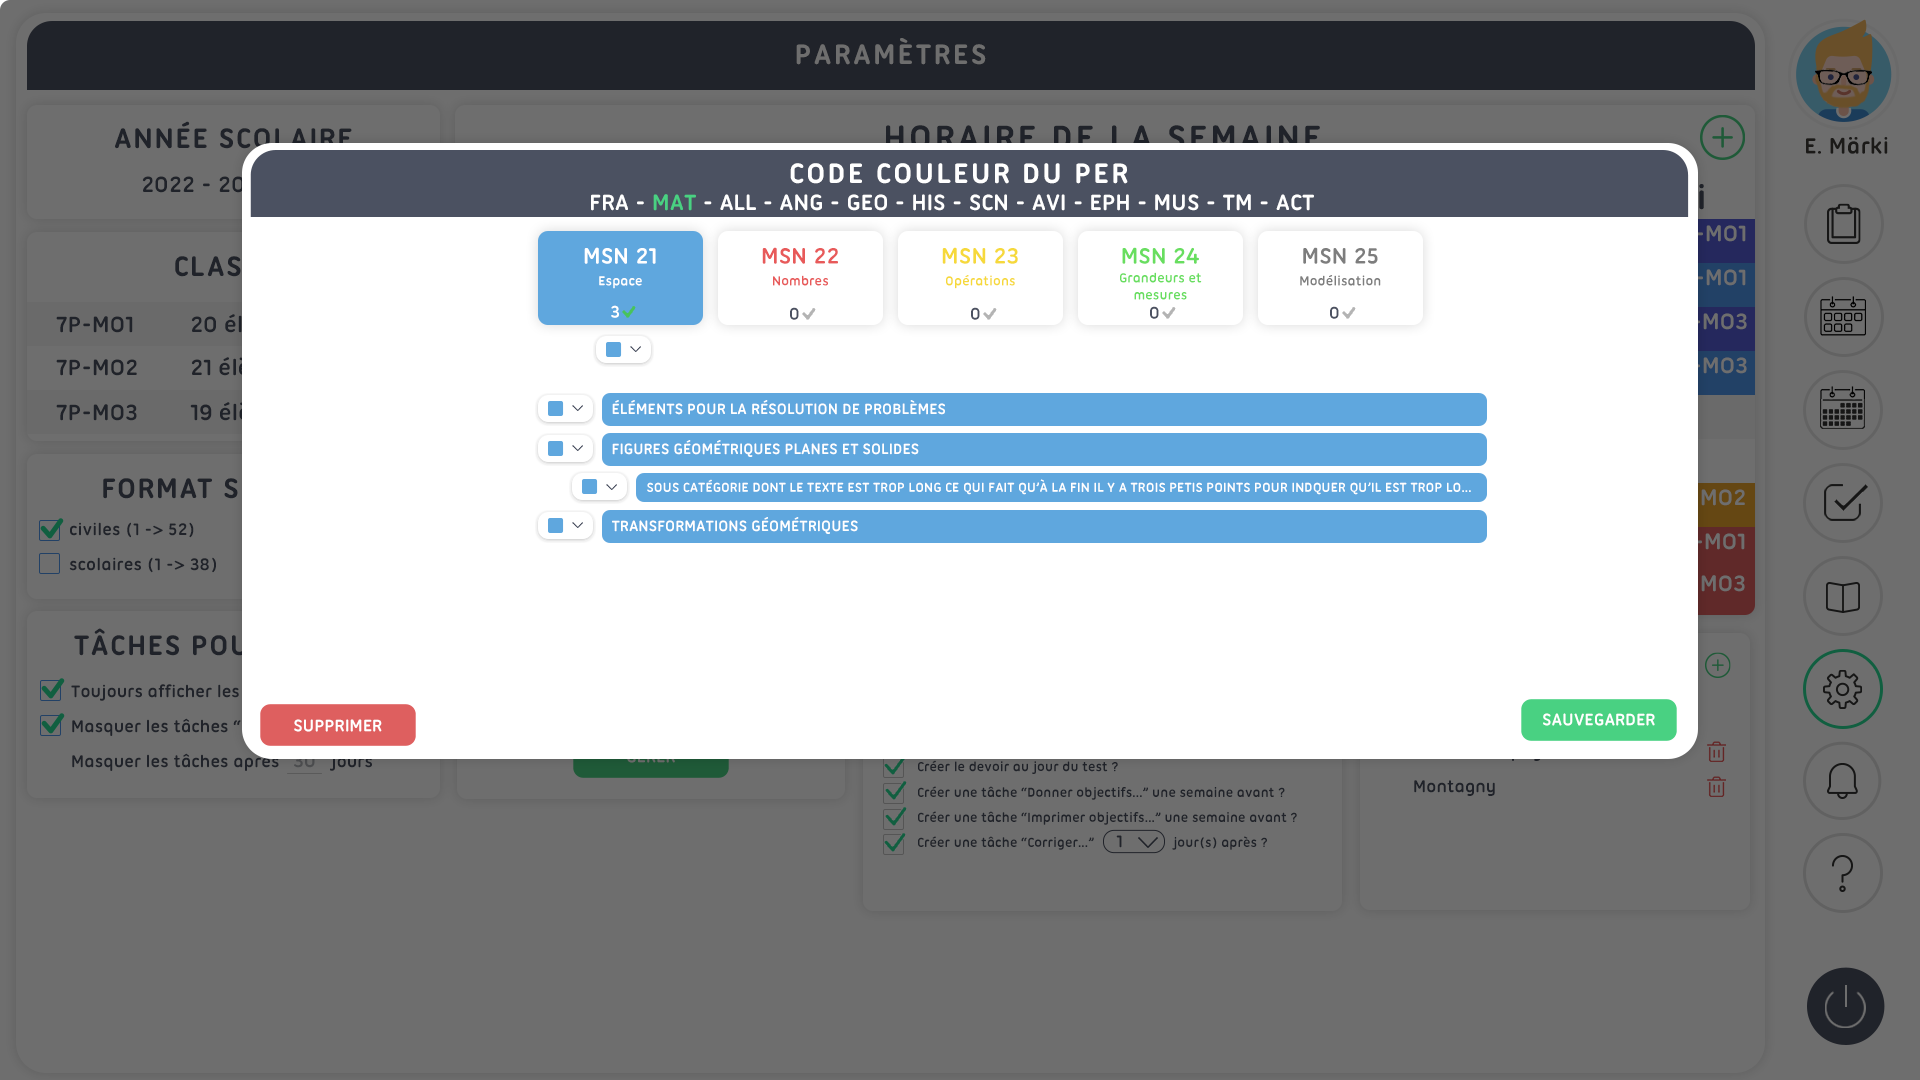Screen dimensions: 1920x1080
Task: Switch to the MUS subject tab
Action: point(1176,203)
